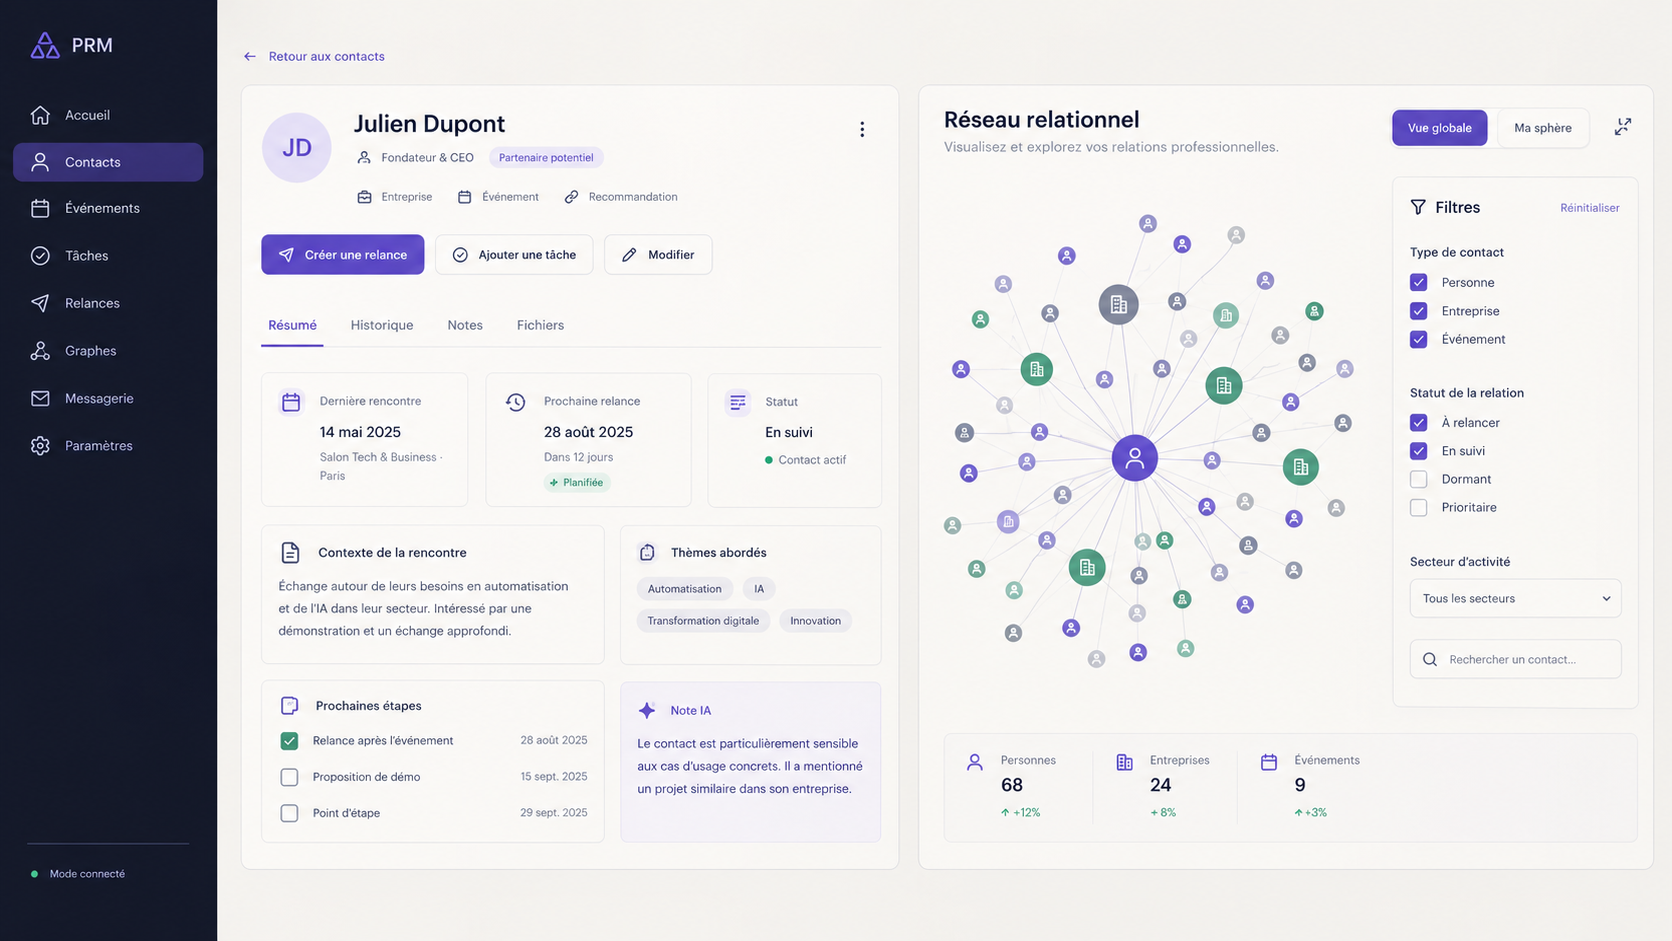Open the Accueil home icon
The height and width of the screenshot is (941, 1672).
pos(40,115)
